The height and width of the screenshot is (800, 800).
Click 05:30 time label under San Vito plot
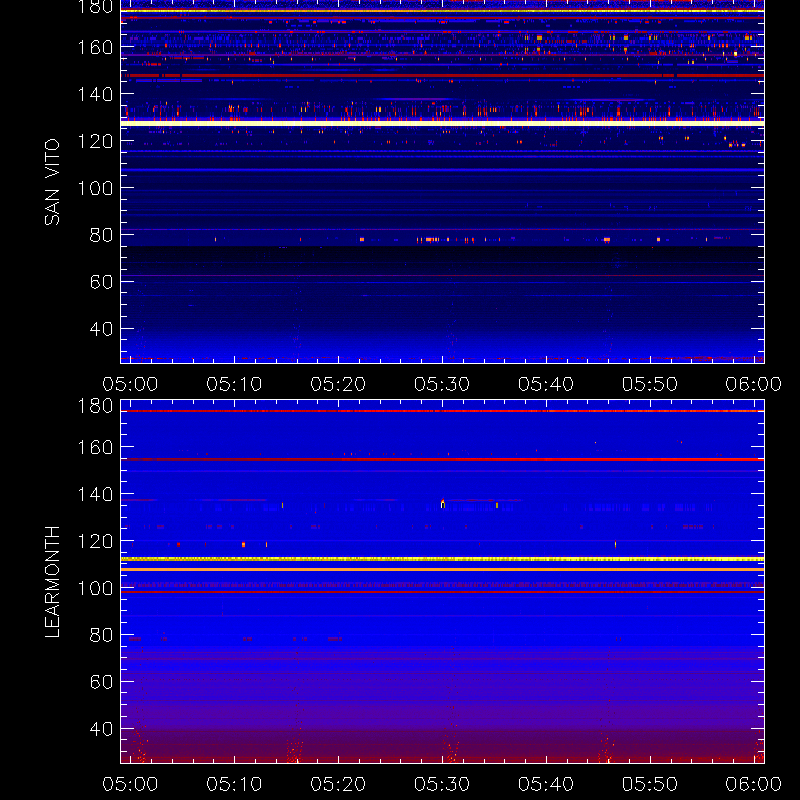[442, 384]
